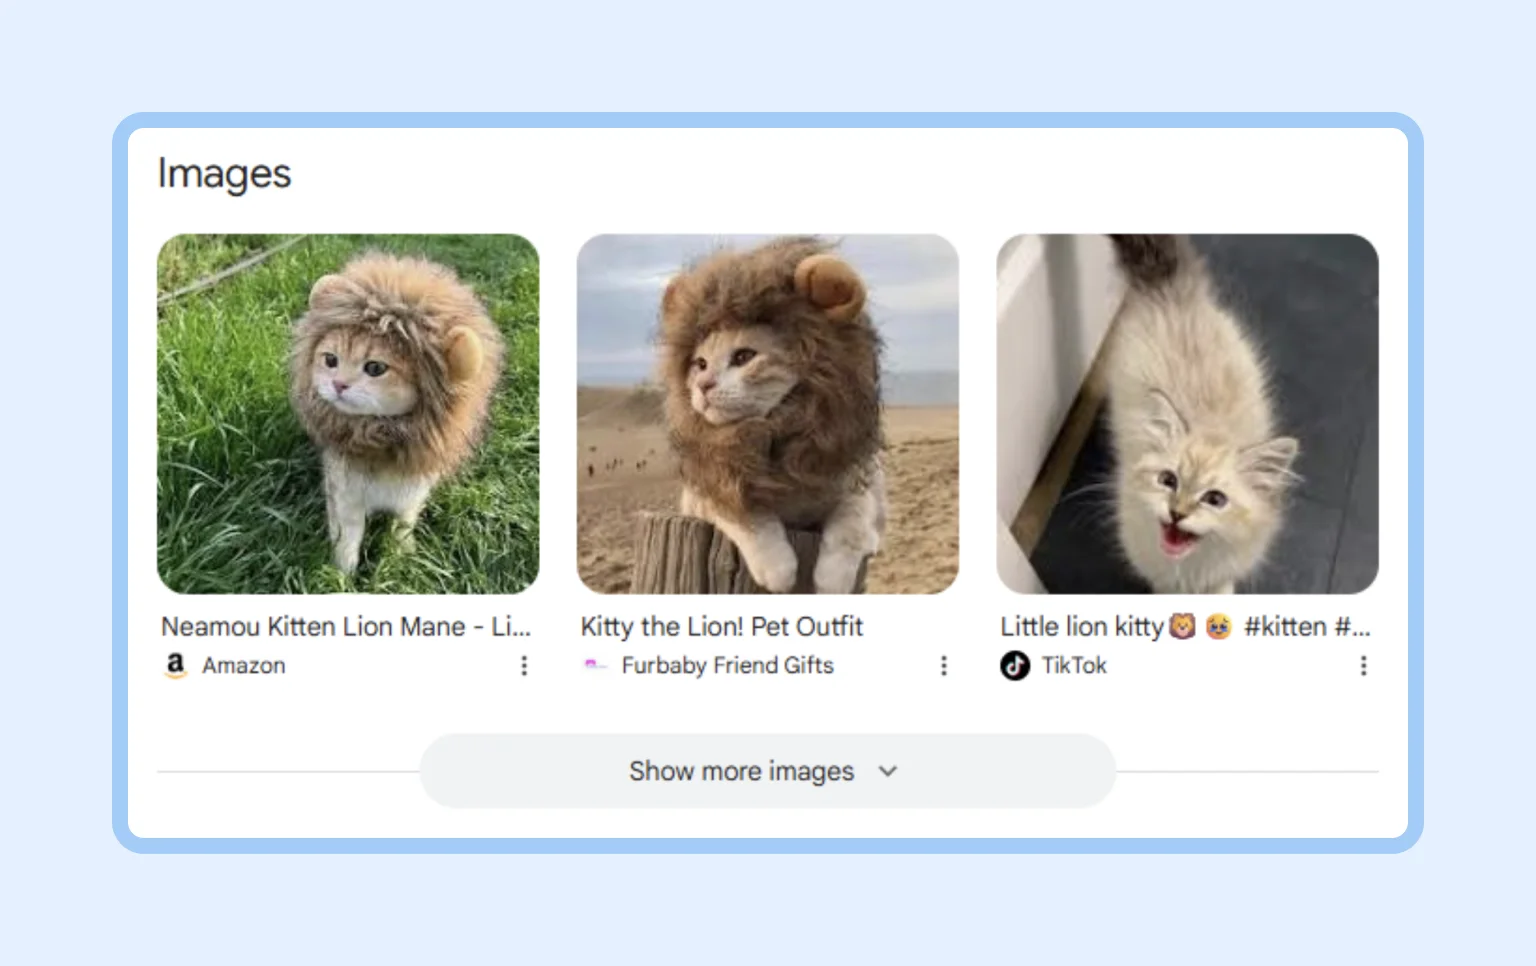The width and height of the screenshot is (1536, 966).
Task: Click the Show more images button
Action: pyautogui.click(x=740, y=771)
